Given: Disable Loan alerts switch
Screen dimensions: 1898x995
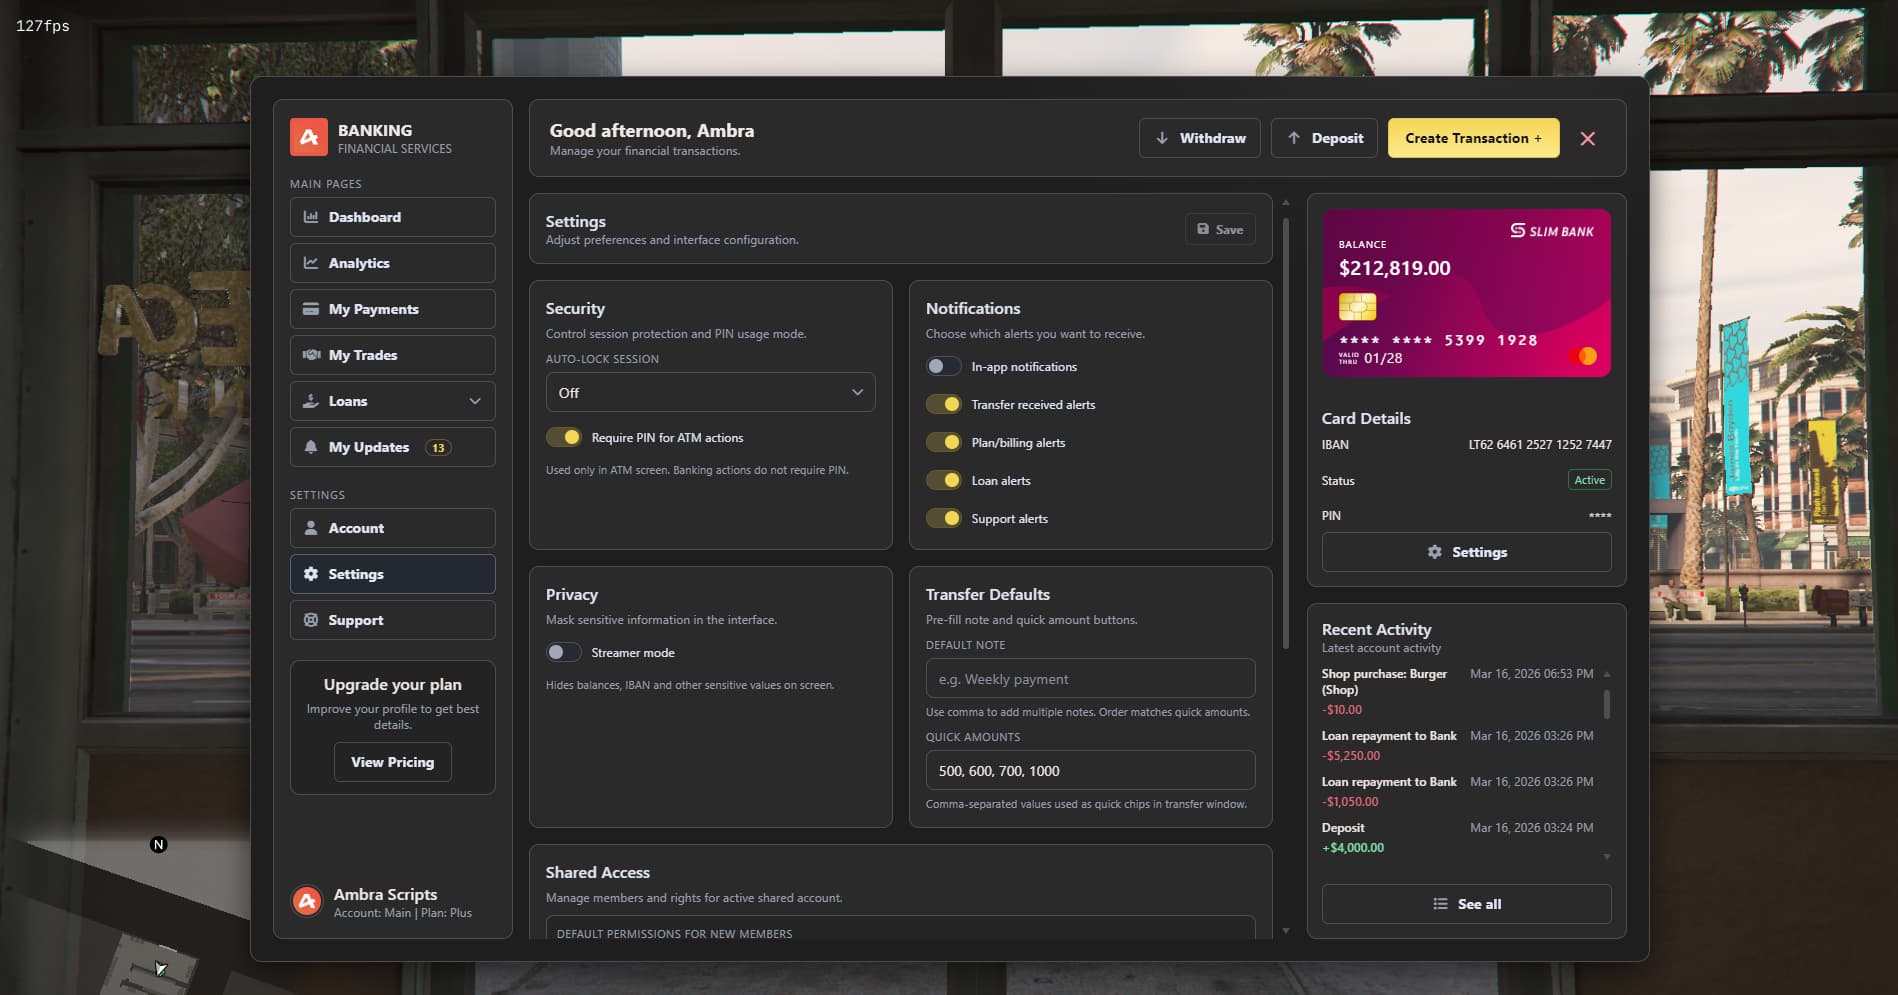Looking at the screenshot, I should pos(944,480).
